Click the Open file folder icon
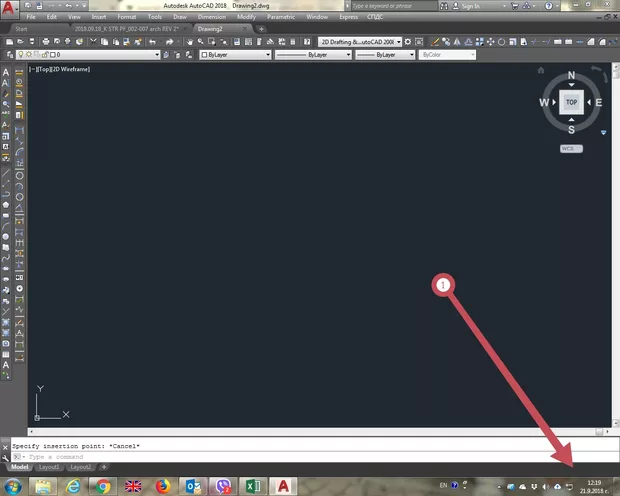This screenshot has width=620, height=496. coord(21,42)
